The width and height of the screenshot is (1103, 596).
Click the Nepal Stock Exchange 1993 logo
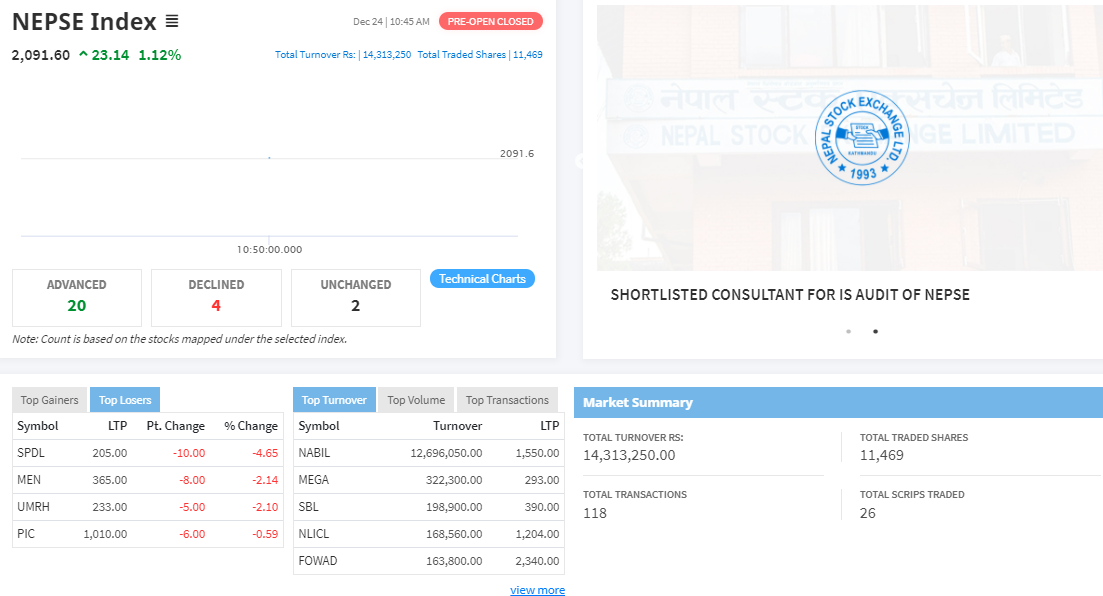862,138
